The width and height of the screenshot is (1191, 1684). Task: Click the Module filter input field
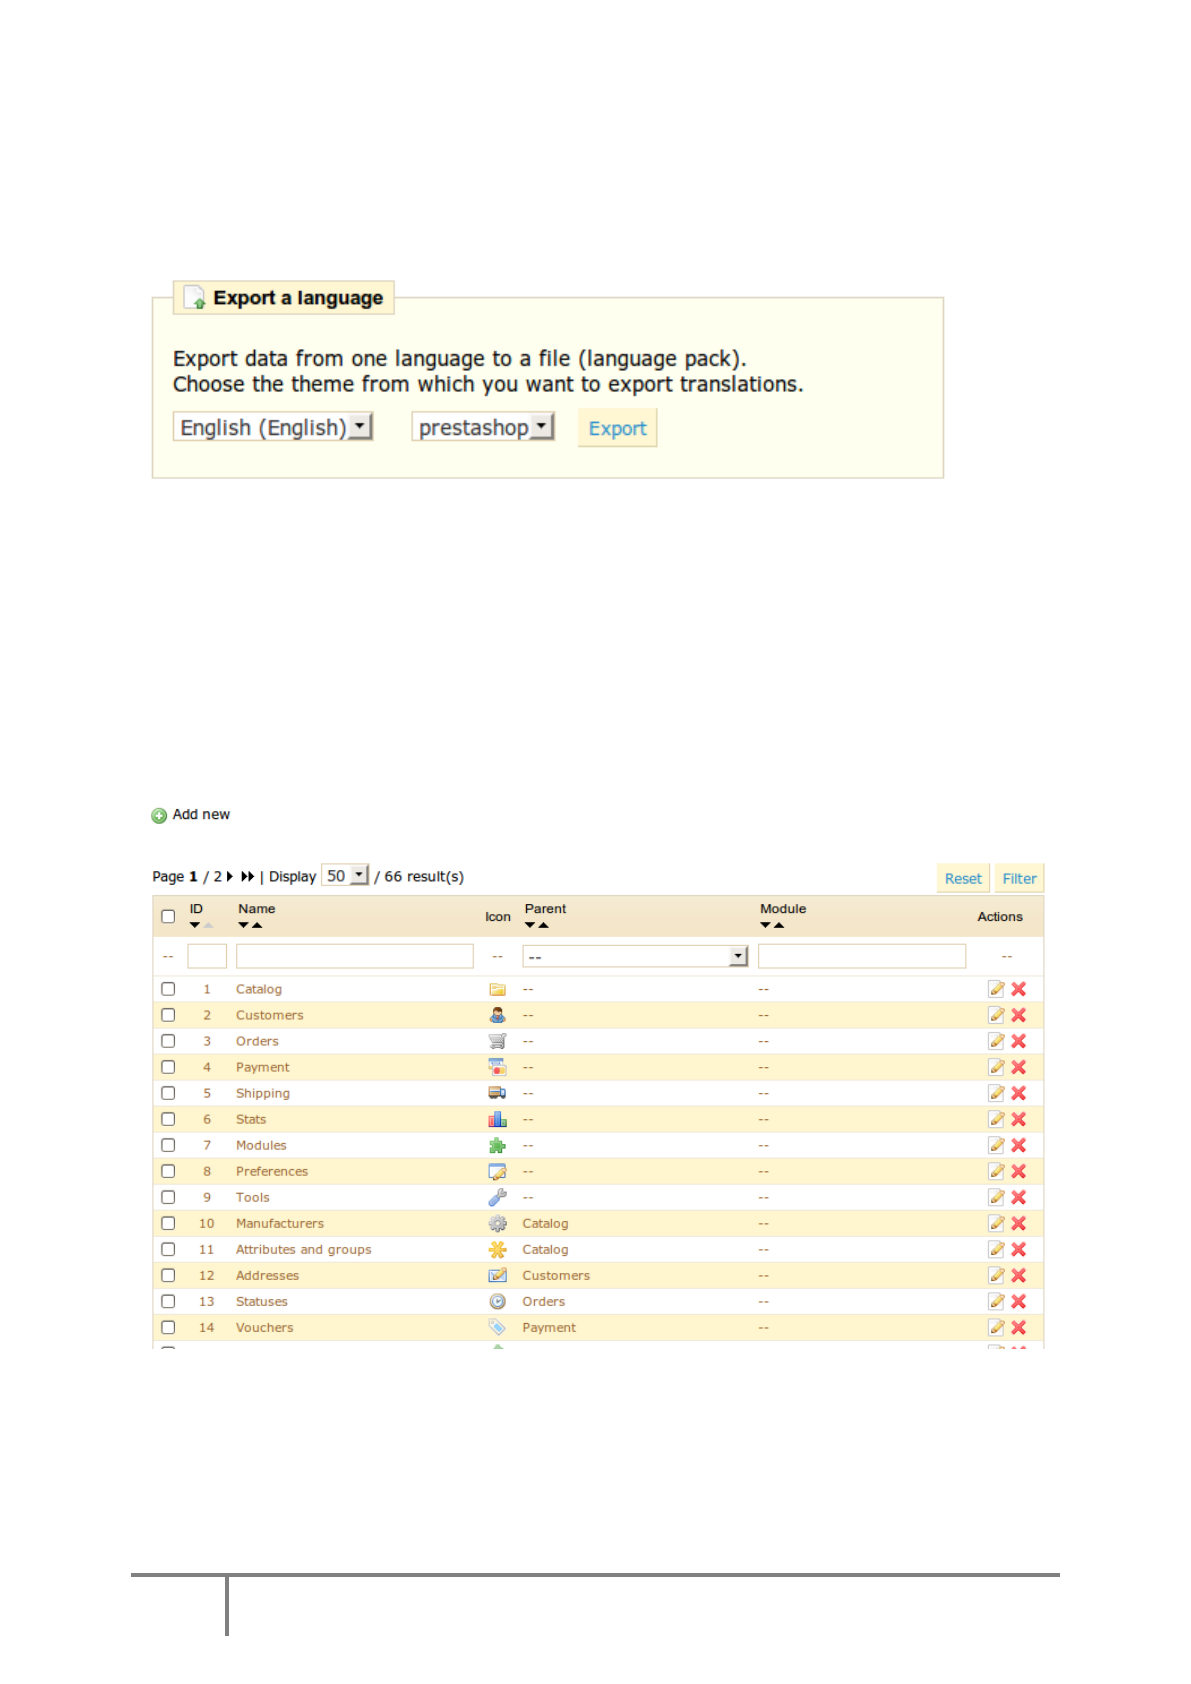click(862, 956)
